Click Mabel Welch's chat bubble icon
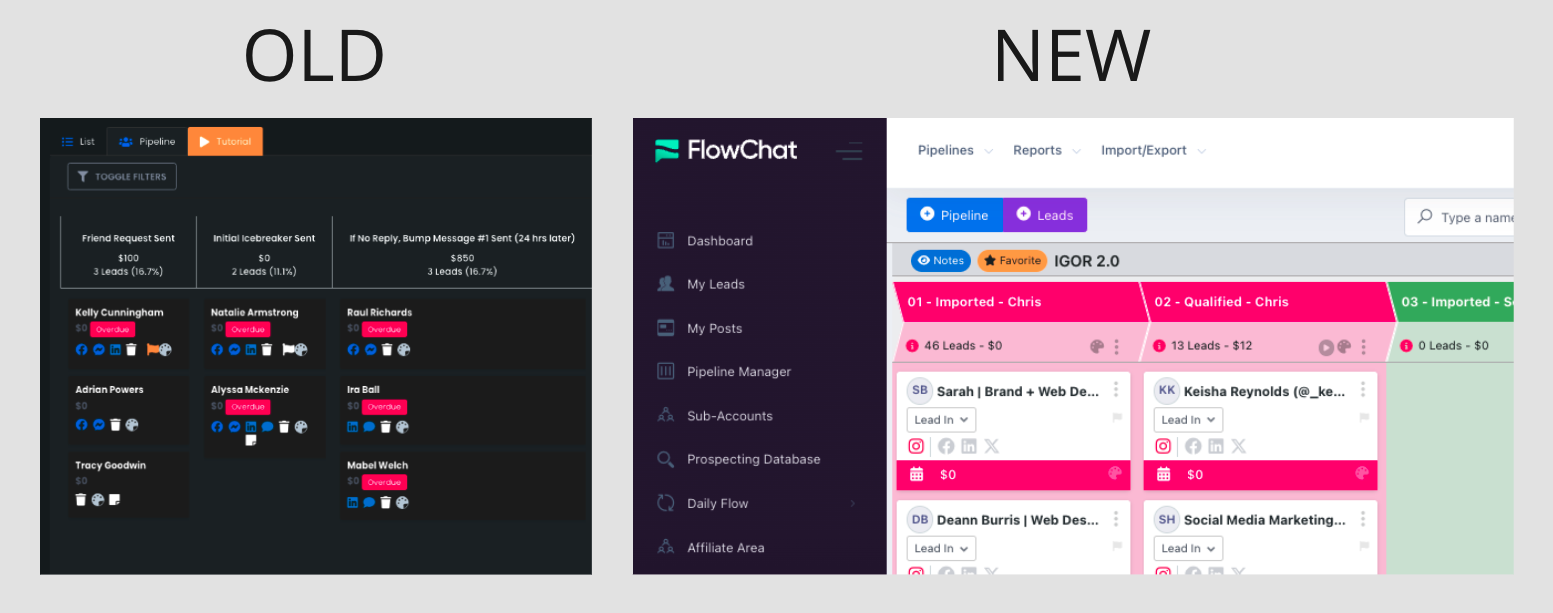Screen dimensions: 1553x613 pyautogui.click(x=369, y=503)
